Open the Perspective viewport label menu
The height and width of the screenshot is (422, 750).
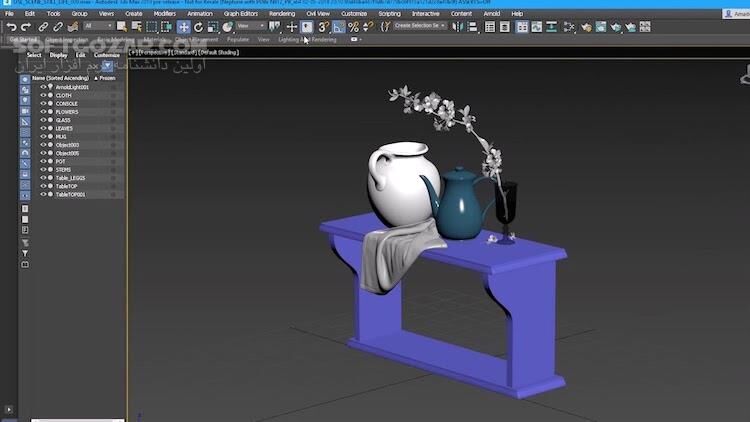click(153, 53)
